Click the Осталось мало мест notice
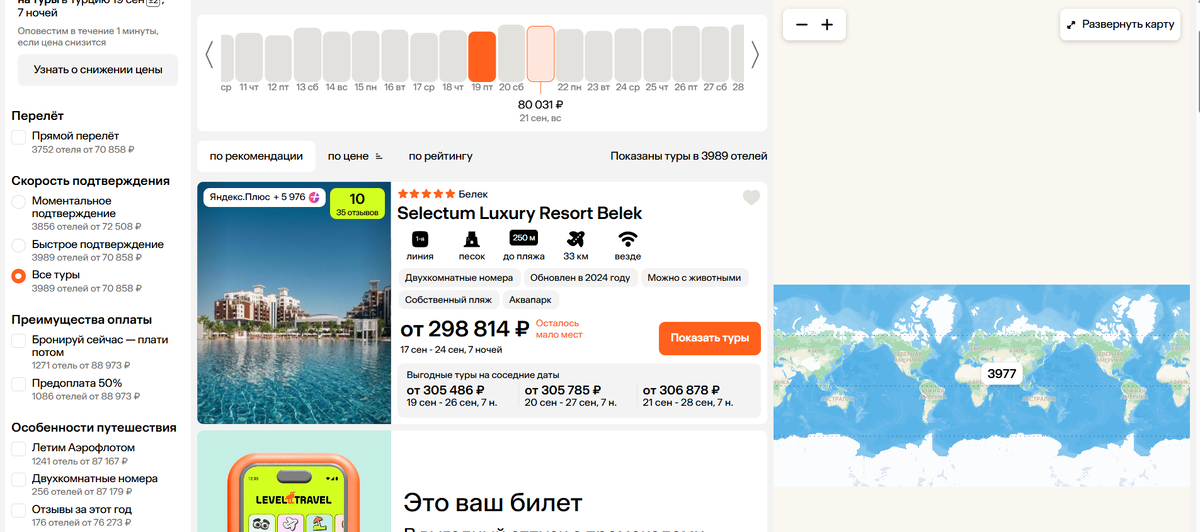The image size is (1200, 532). click(558, 329)
